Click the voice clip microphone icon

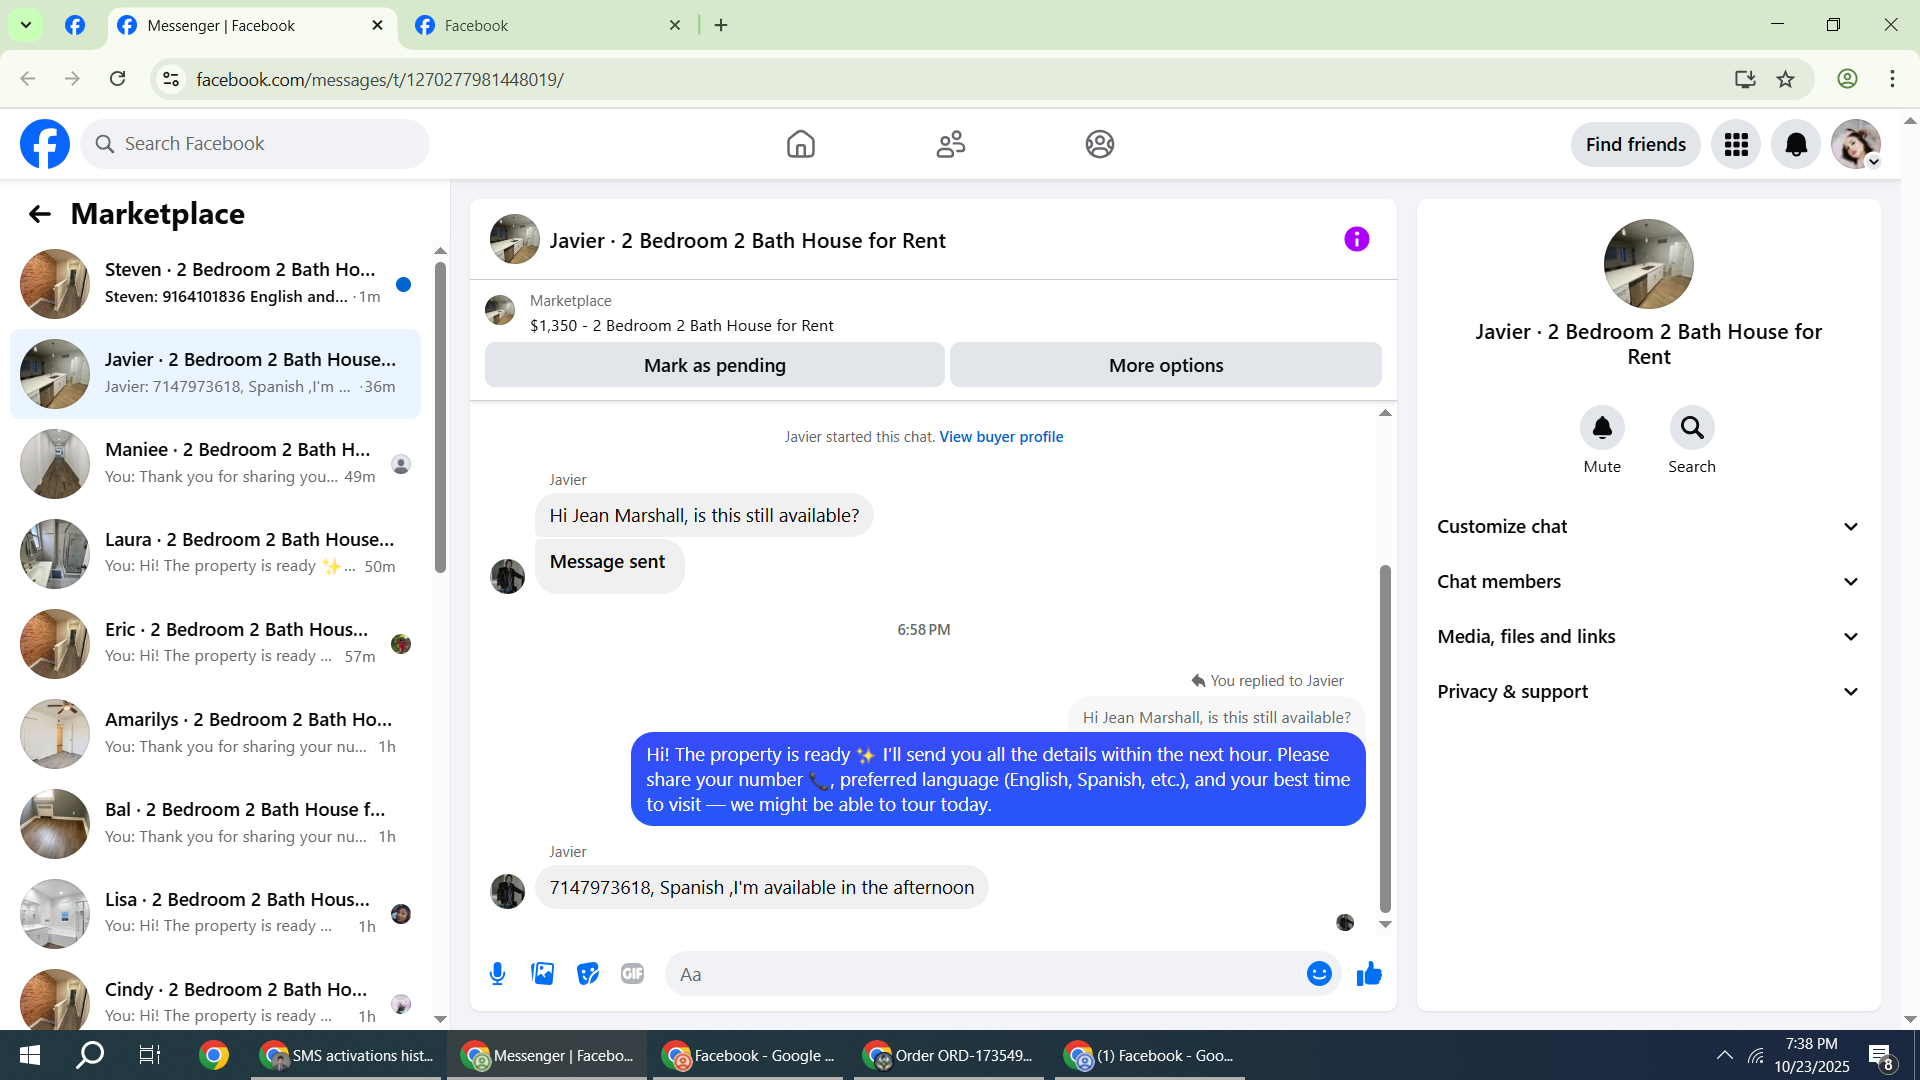[x=497, y=974]
